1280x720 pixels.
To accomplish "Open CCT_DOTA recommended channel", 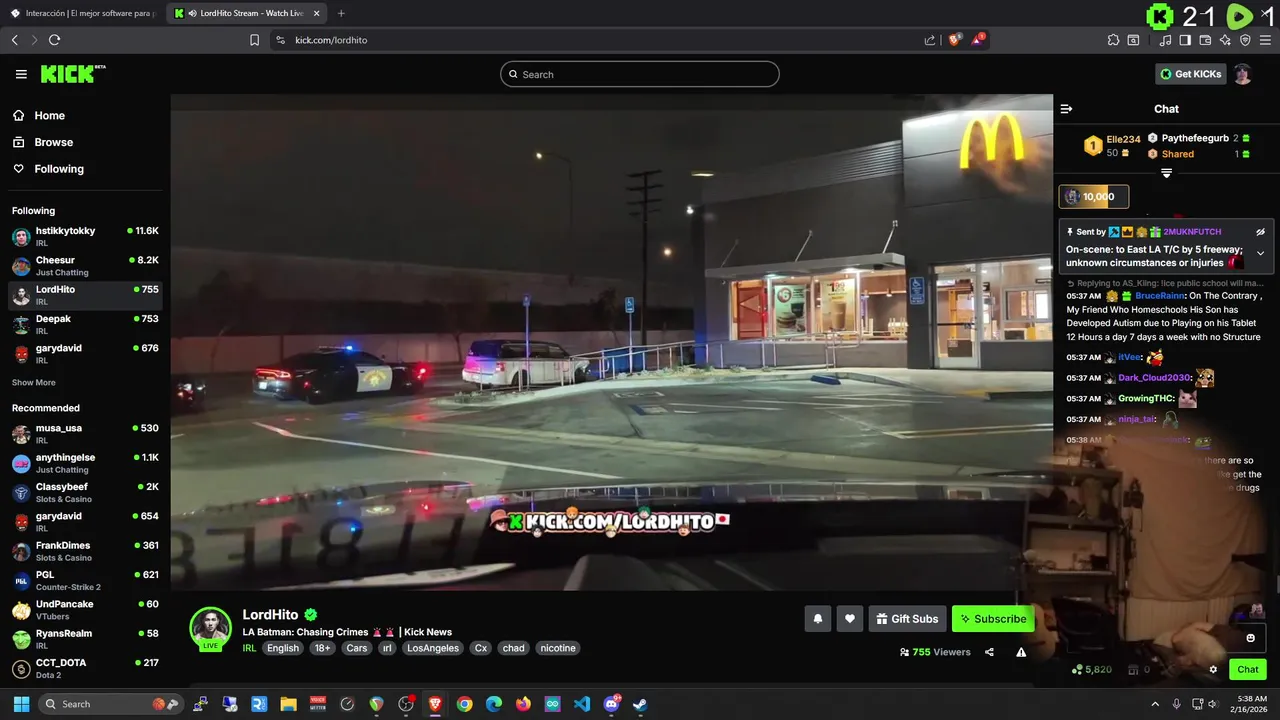I will click(x=85, y=669).
